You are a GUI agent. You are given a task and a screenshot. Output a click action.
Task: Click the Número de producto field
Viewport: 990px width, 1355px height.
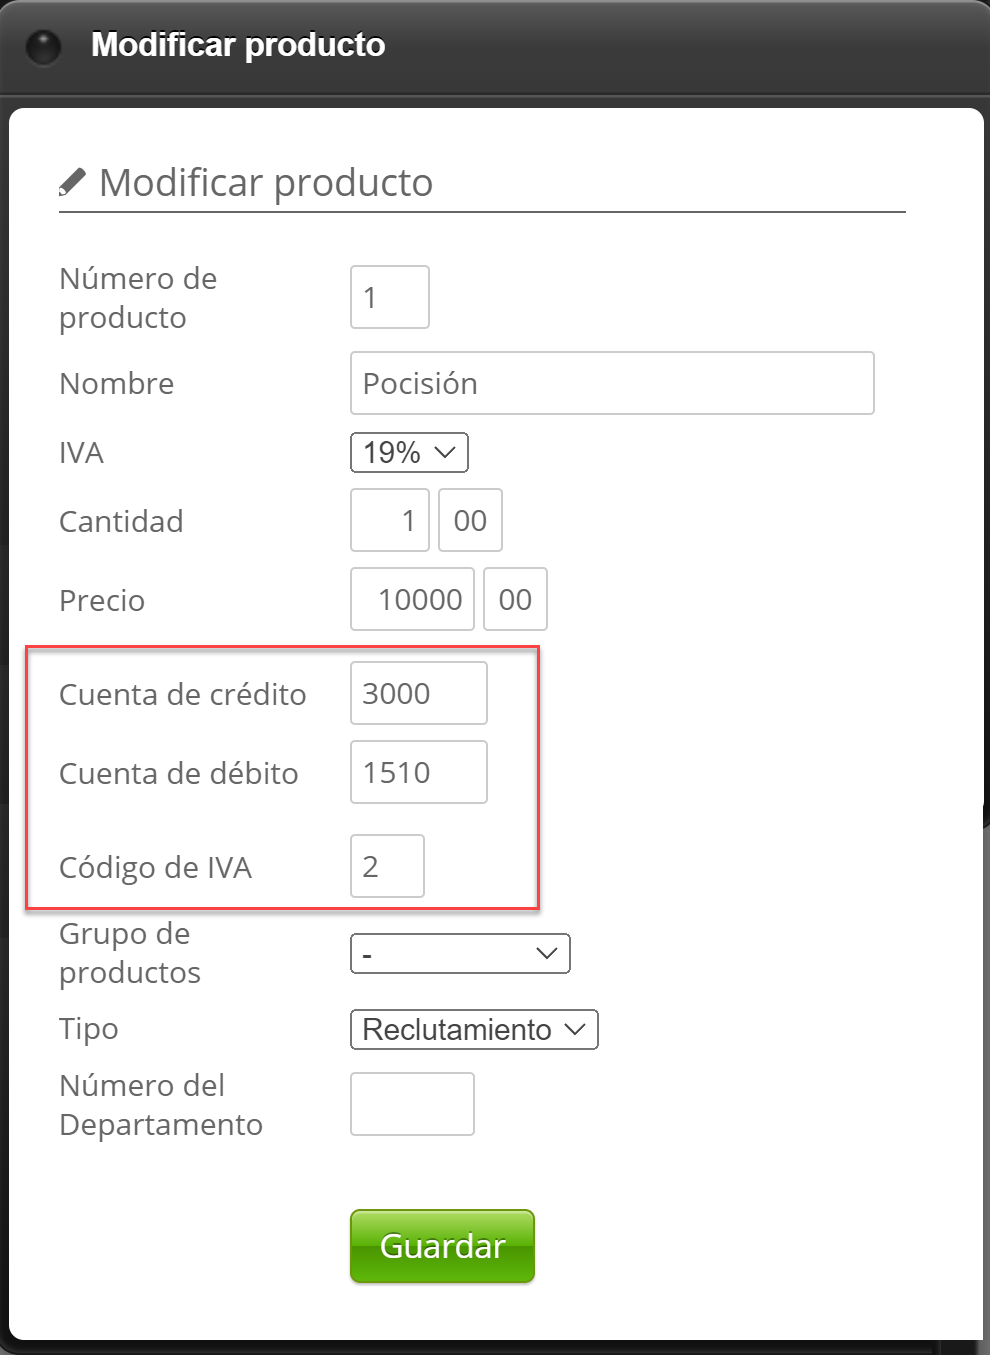390,297
